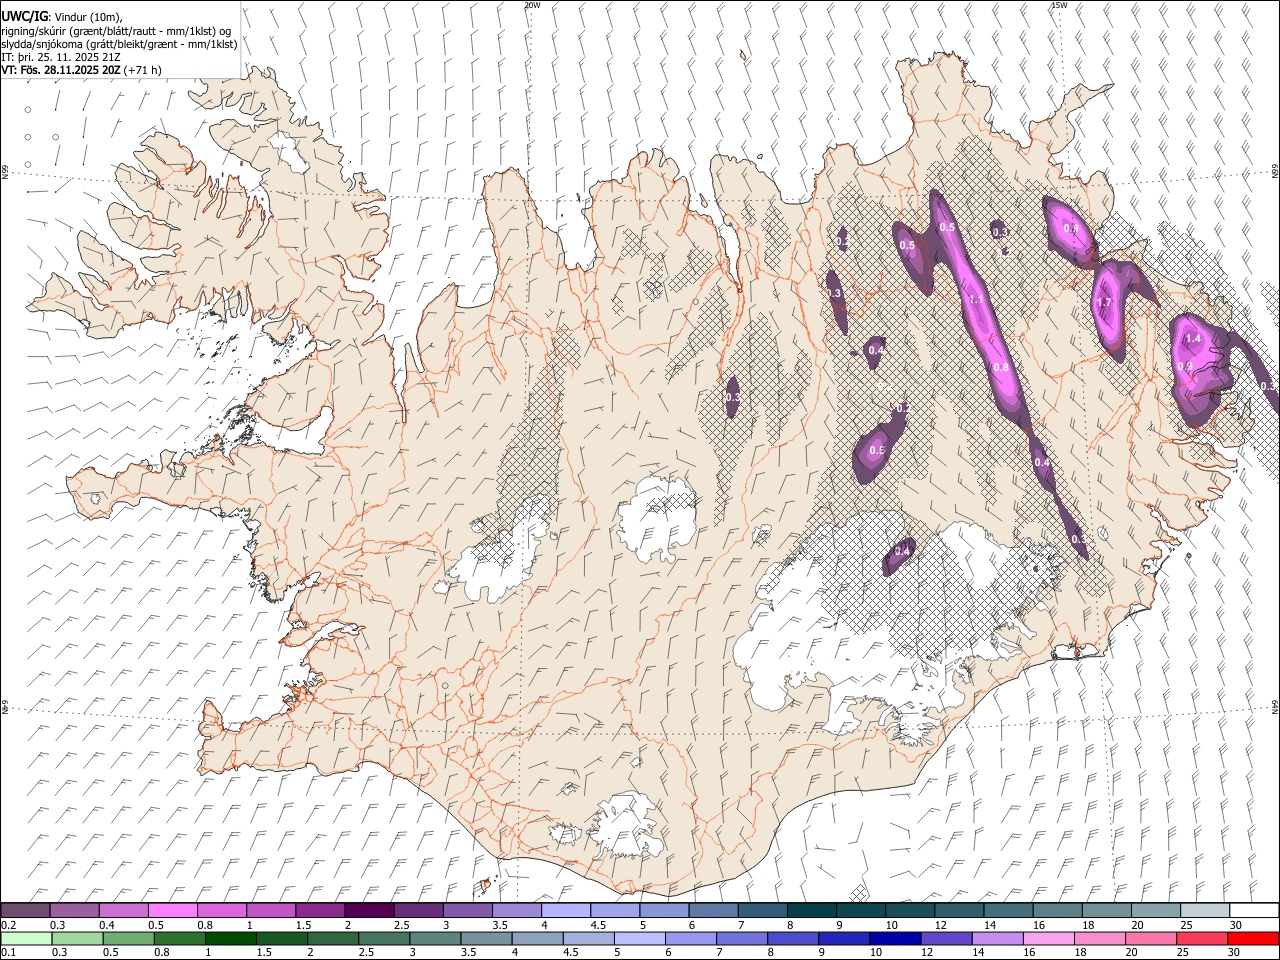Click the pale grey 25–30 swatch, upper legend
The image size is (1280, 960).
point(1205,910)
